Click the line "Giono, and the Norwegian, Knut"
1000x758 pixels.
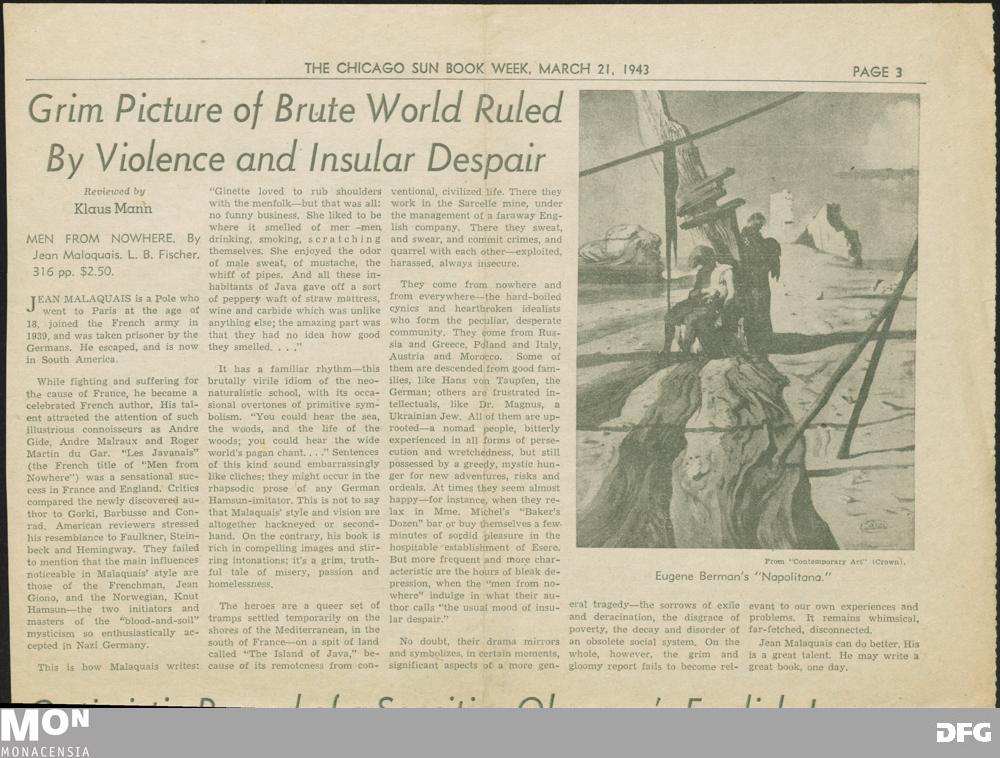point(113,597)
